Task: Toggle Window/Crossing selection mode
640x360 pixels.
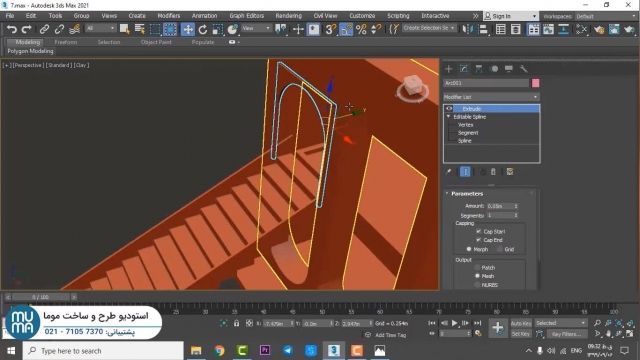Action: click(x=170, y=29)
